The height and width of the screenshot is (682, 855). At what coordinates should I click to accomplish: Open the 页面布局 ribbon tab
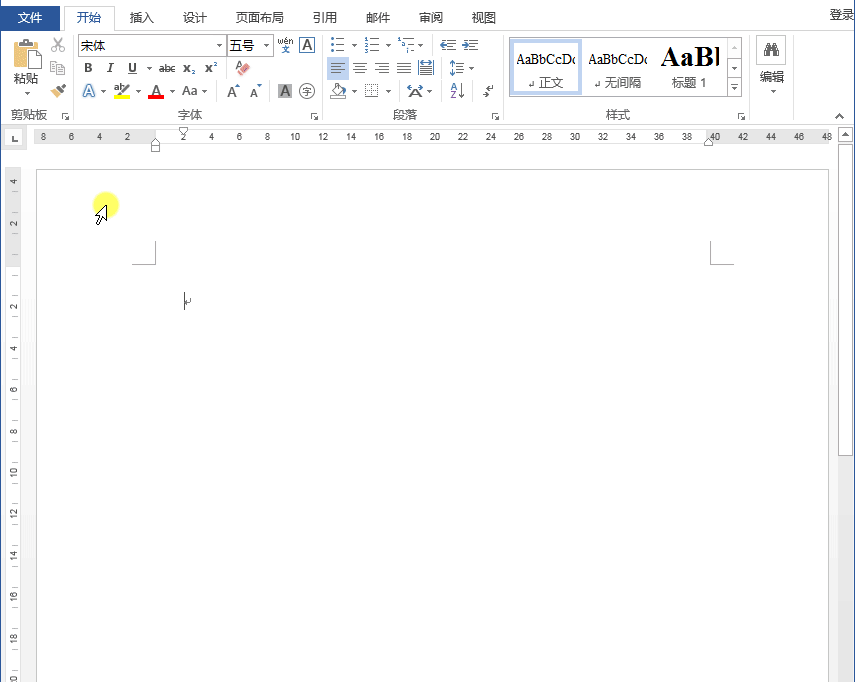point(259,17)
